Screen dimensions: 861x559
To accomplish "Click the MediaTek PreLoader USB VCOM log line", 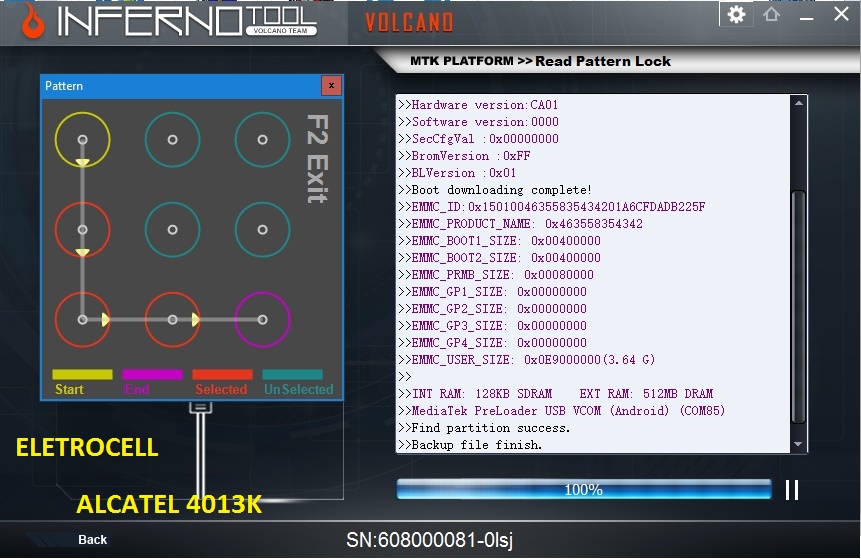I will click(562, 411).
